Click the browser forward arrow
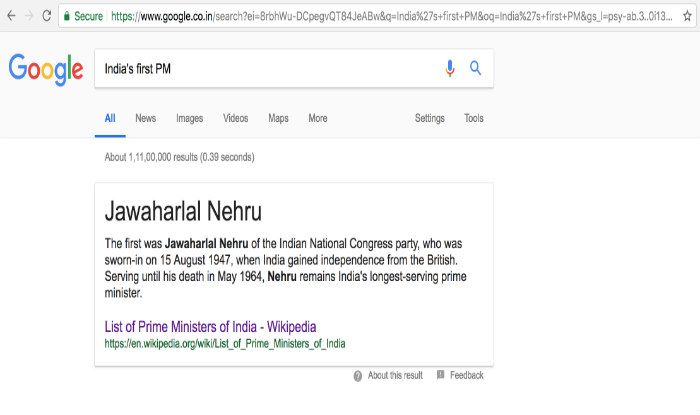This screenshot has width=700, height=415. point(28,17)
